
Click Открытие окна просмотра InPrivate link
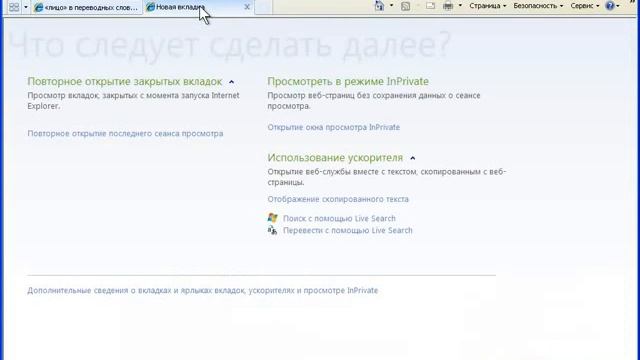tap(333, 127)
